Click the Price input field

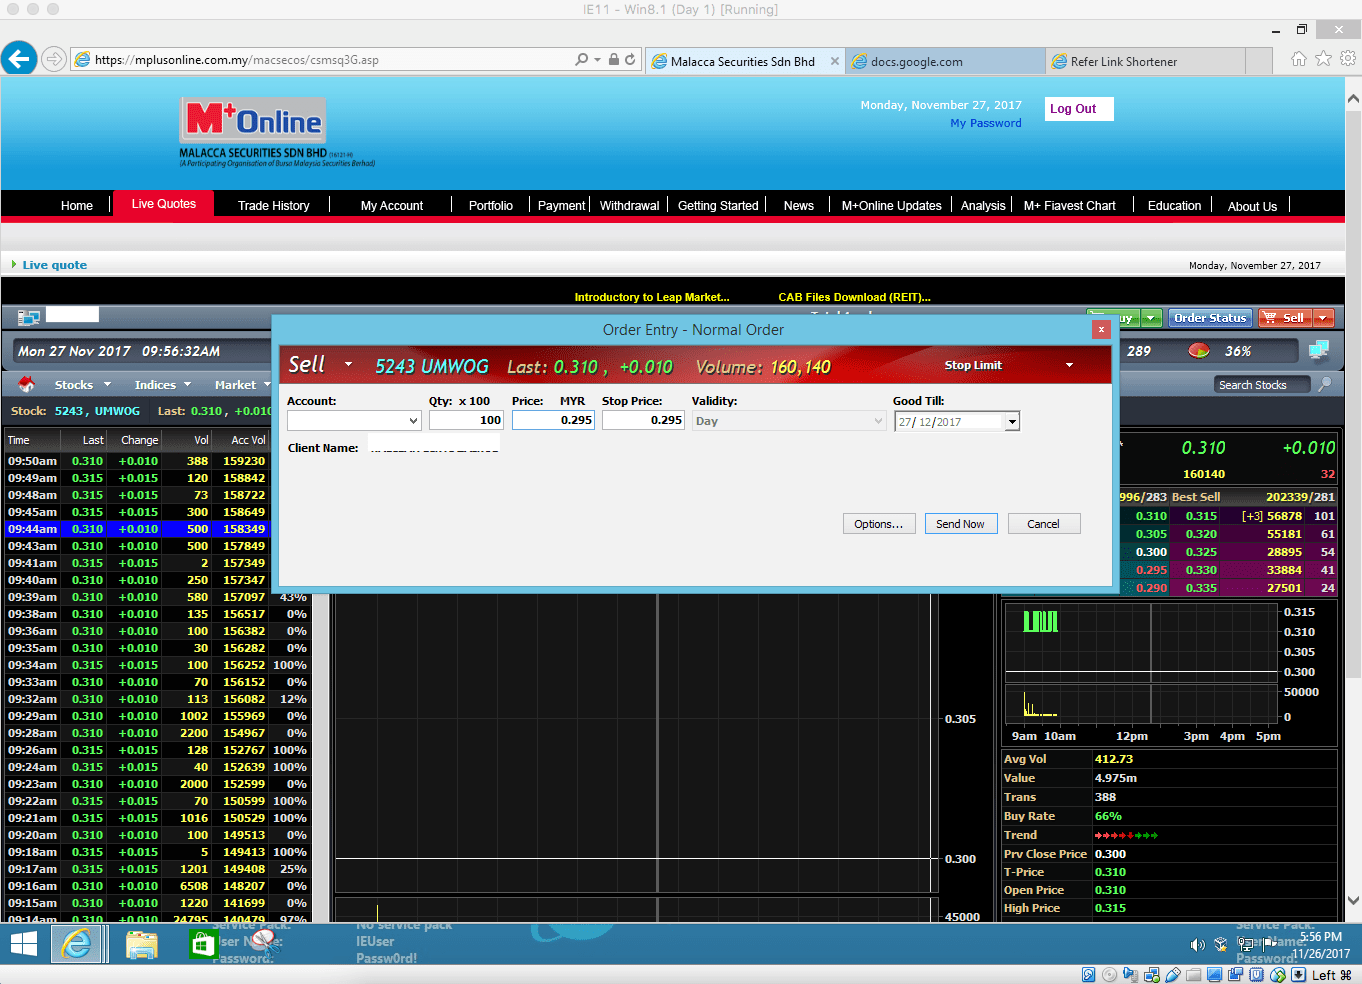(x=553, y=420)
